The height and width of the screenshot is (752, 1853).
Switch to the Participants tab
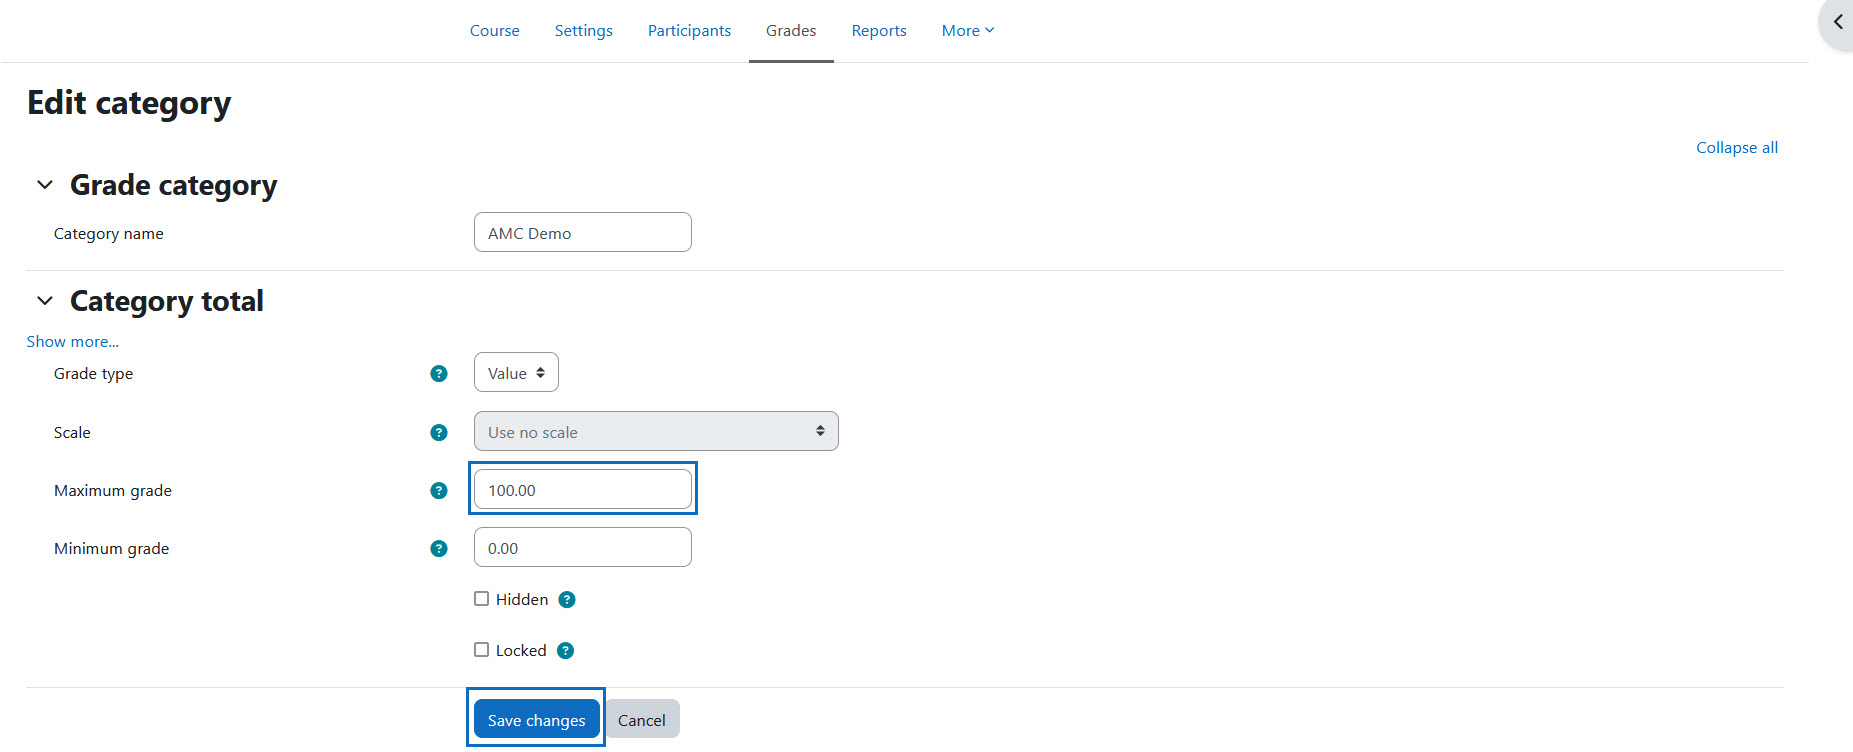[689, 31]
